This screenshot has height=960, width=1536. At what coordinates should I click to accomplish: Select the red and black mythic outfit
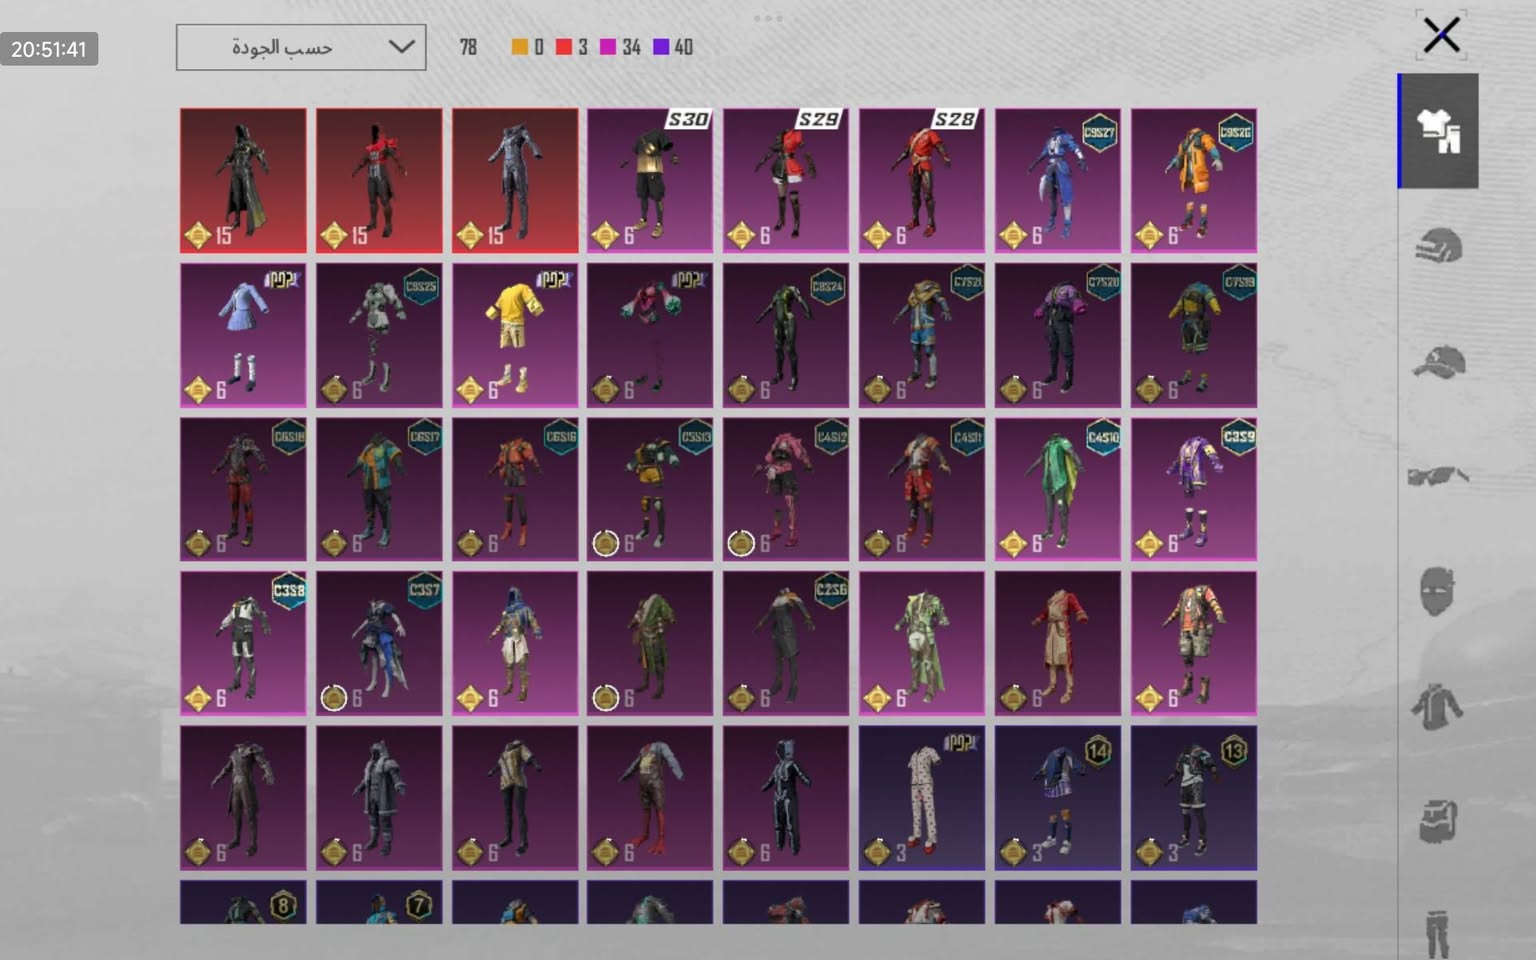(379, 180)
